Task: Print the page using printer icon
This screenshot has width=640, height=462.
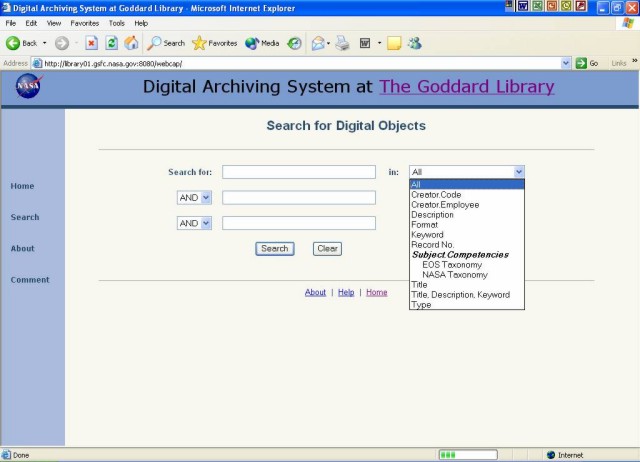Action: point(342,43)
